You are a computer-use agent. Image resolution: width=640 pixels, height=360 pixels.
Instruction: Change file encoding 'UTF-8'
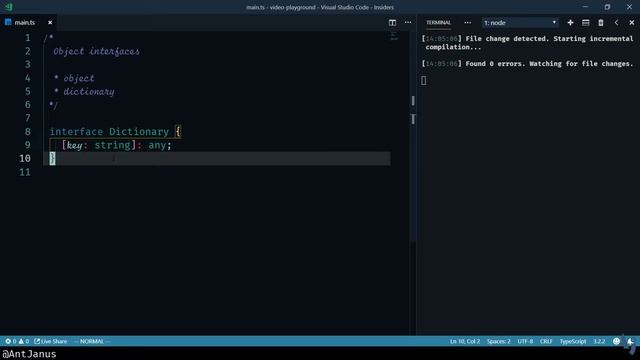click(x=525, y=341)
